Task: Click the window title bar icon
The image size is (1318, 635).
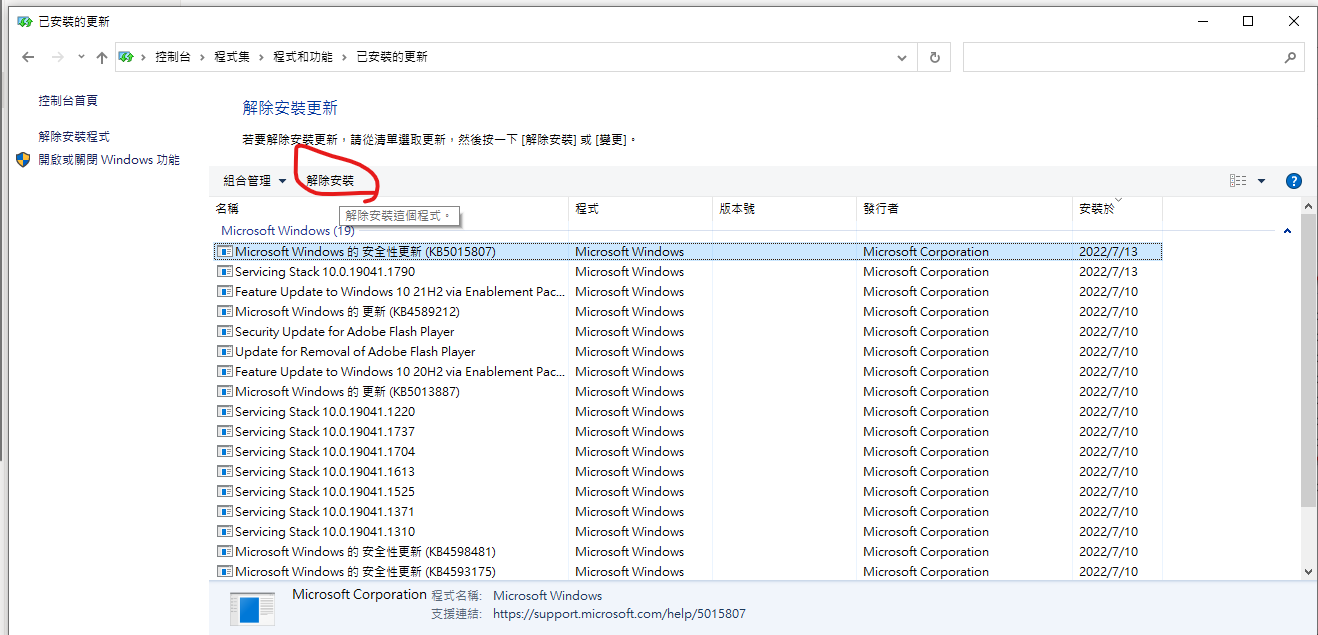Action: click(24, 21)
